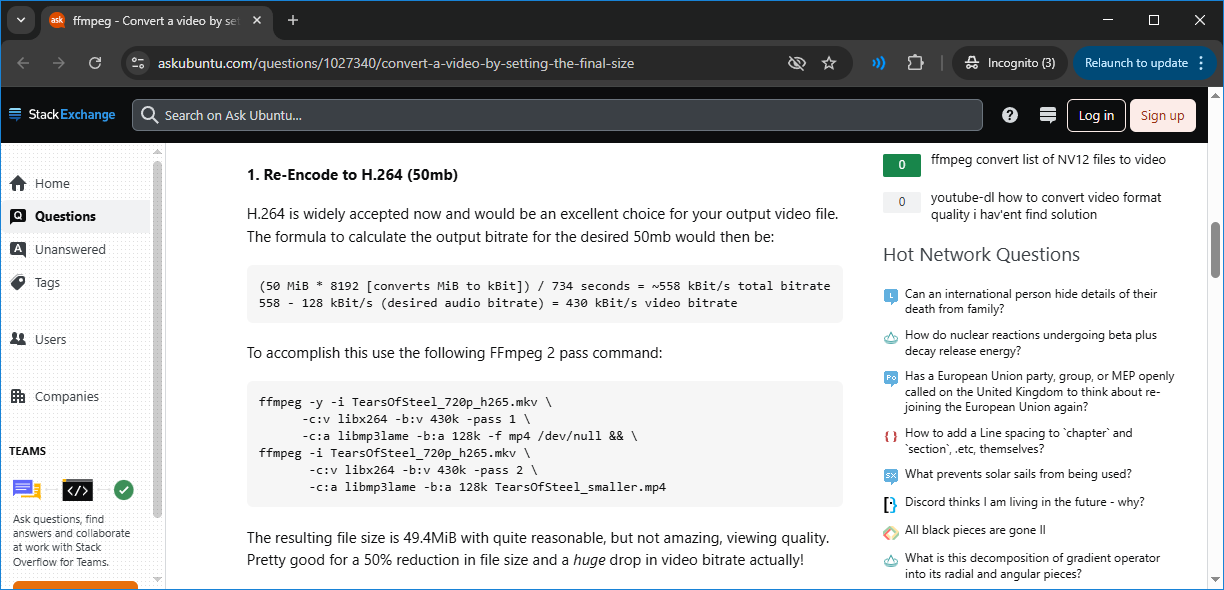
Task: Click the third-party cookies blocked eye icon
Action: pos(796,63)
